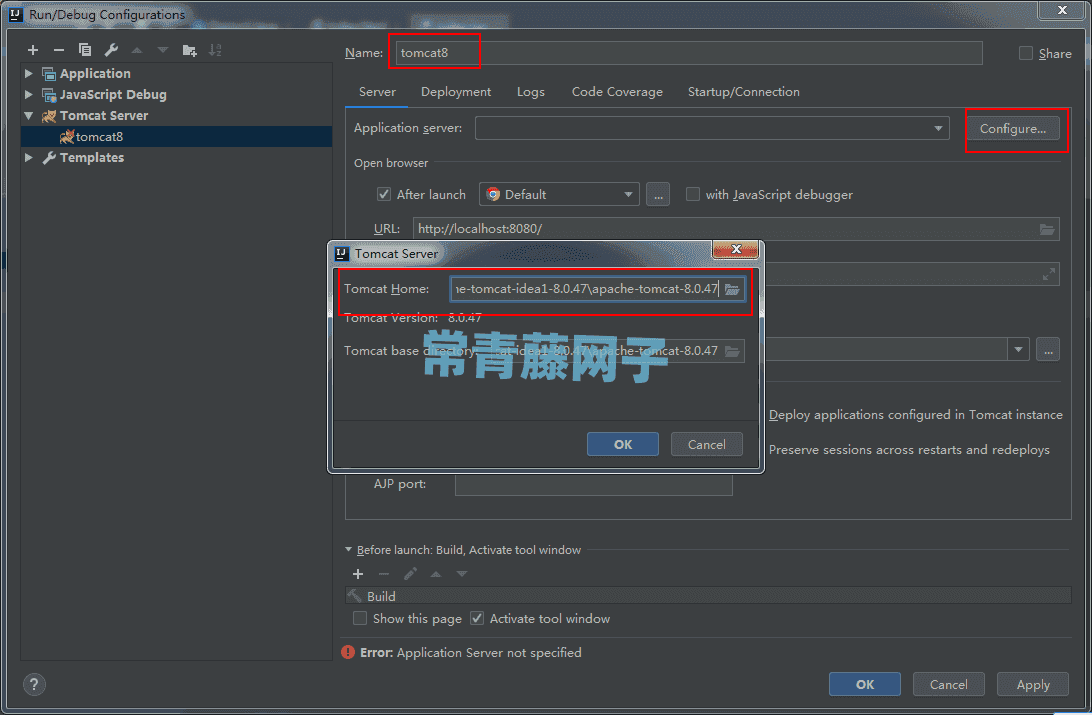Image resolution: width=1092 pixels, height=715 pixels.
Task: Copy the selected configuration
Action: (x=85, y=50)
